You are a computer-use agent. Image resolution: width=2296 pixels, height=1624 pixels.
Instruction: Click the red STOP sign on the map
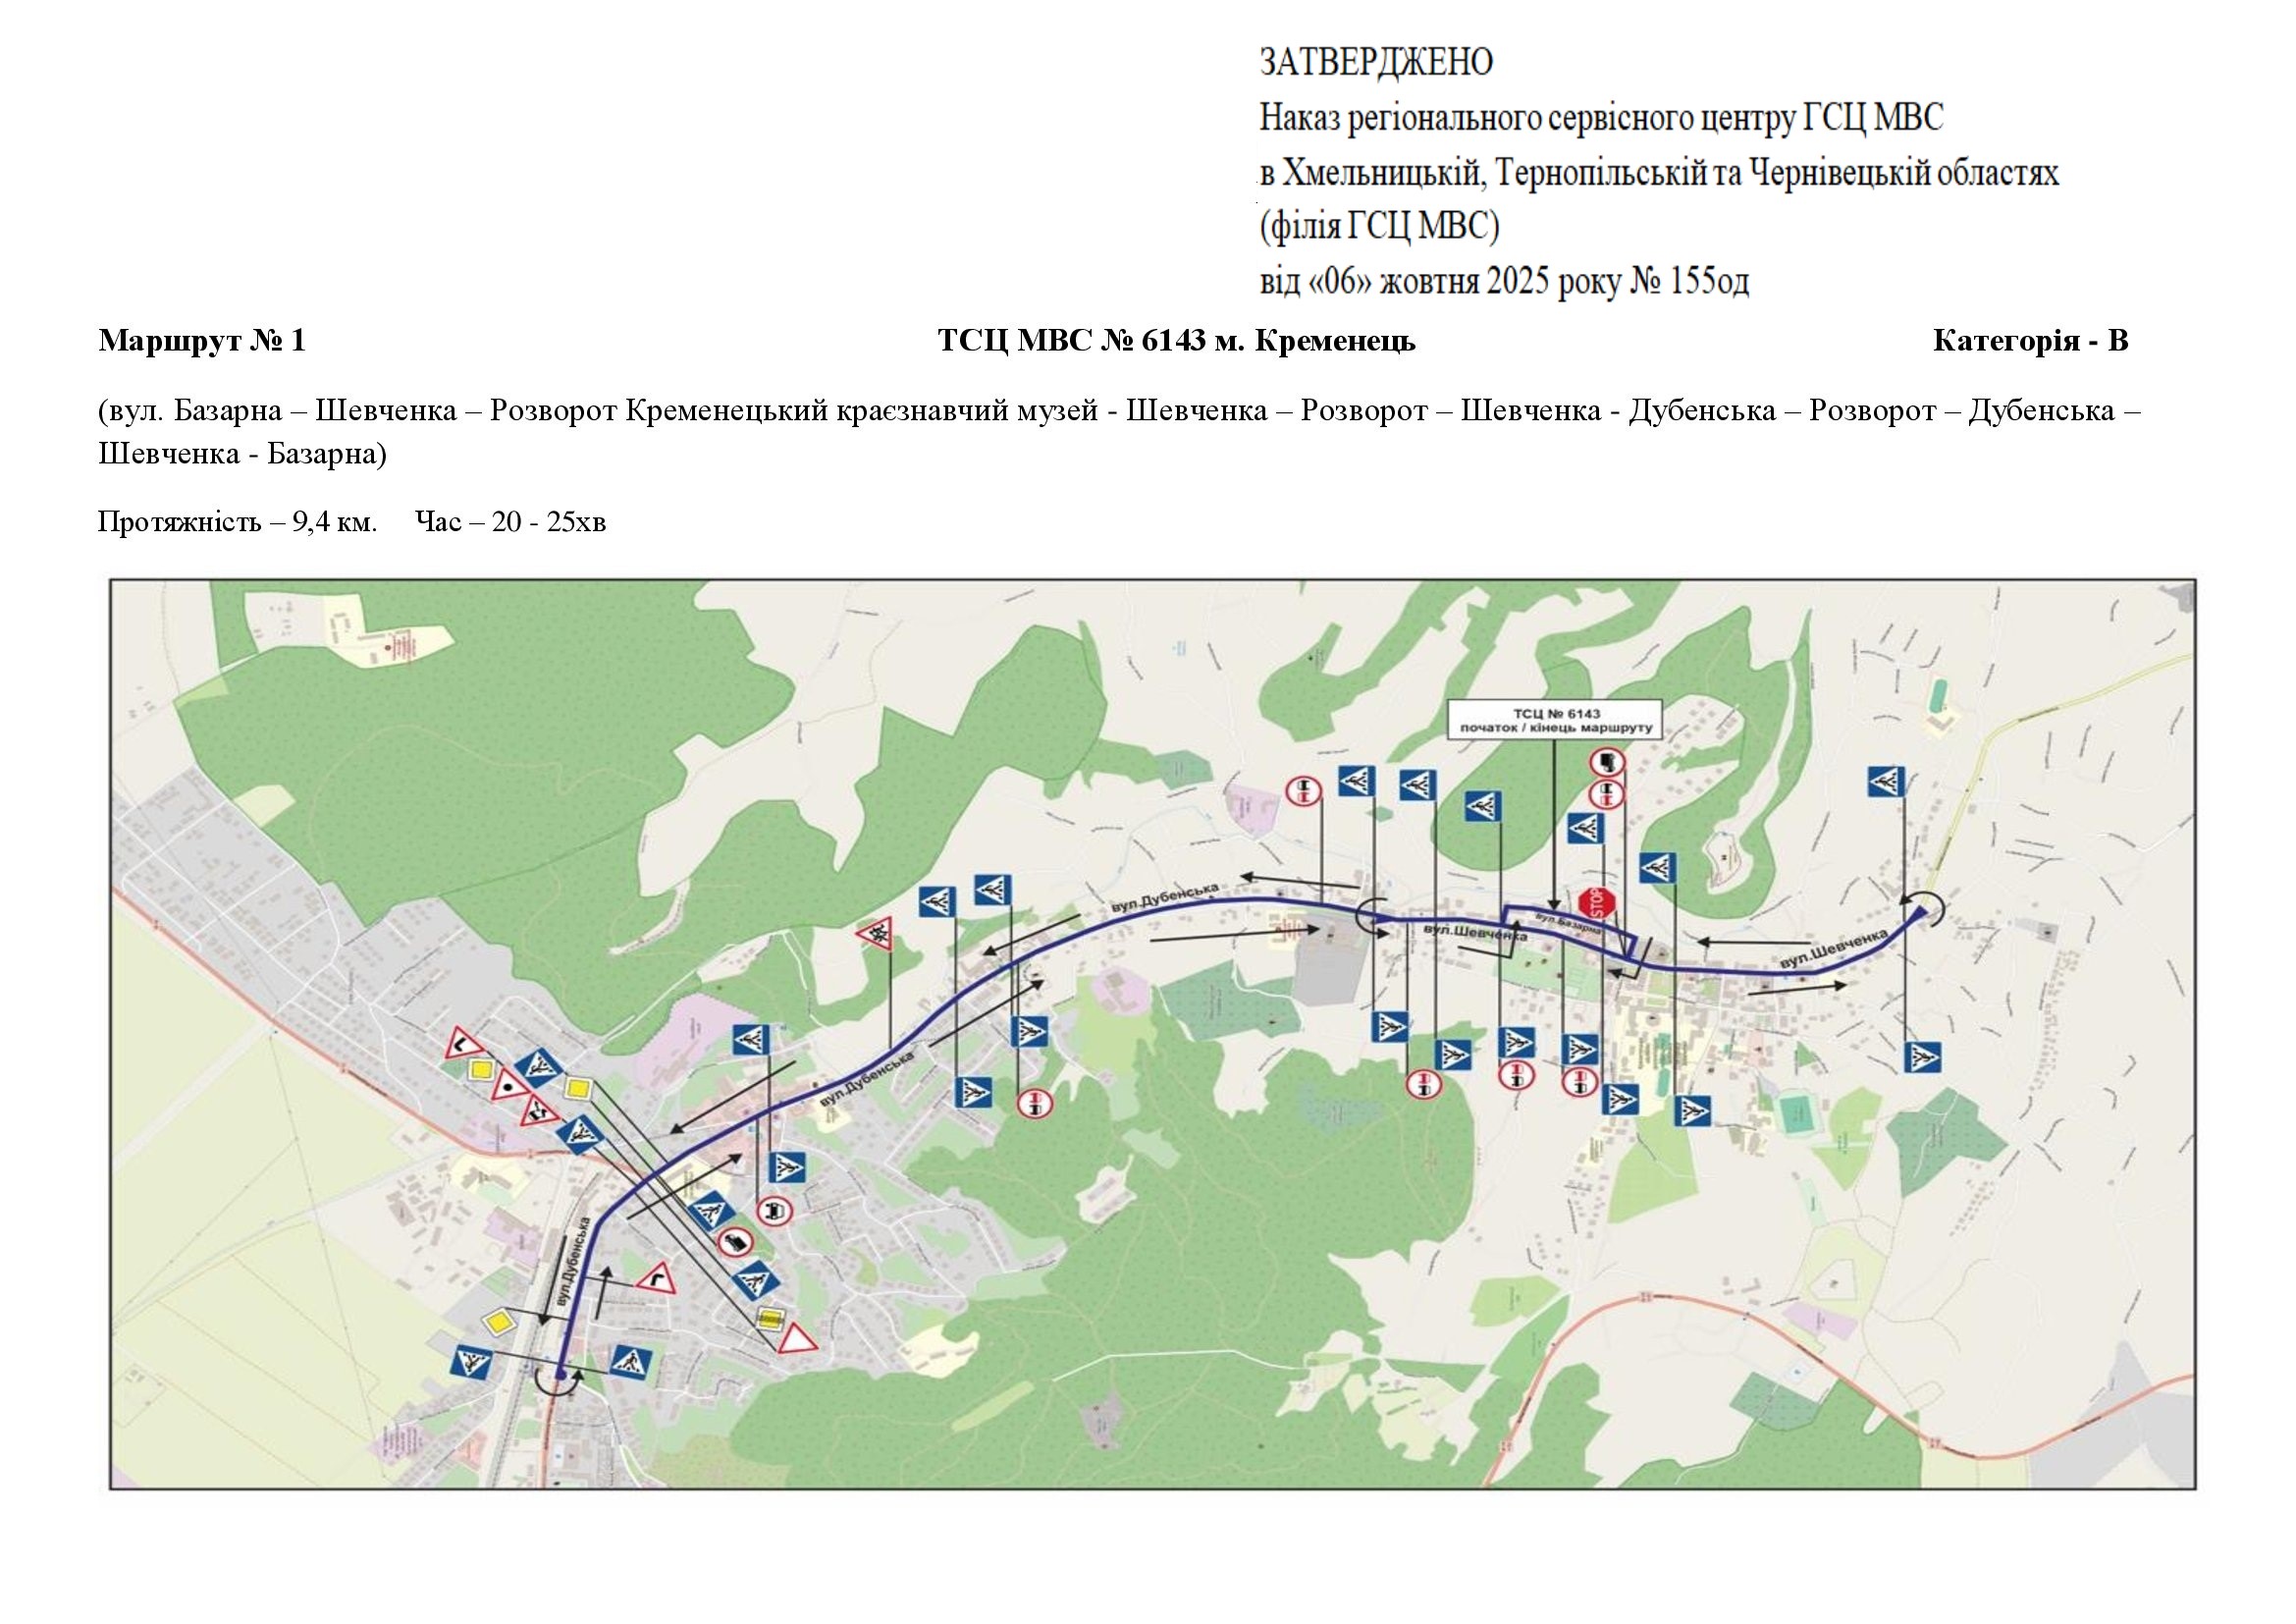pos(1597,903)
